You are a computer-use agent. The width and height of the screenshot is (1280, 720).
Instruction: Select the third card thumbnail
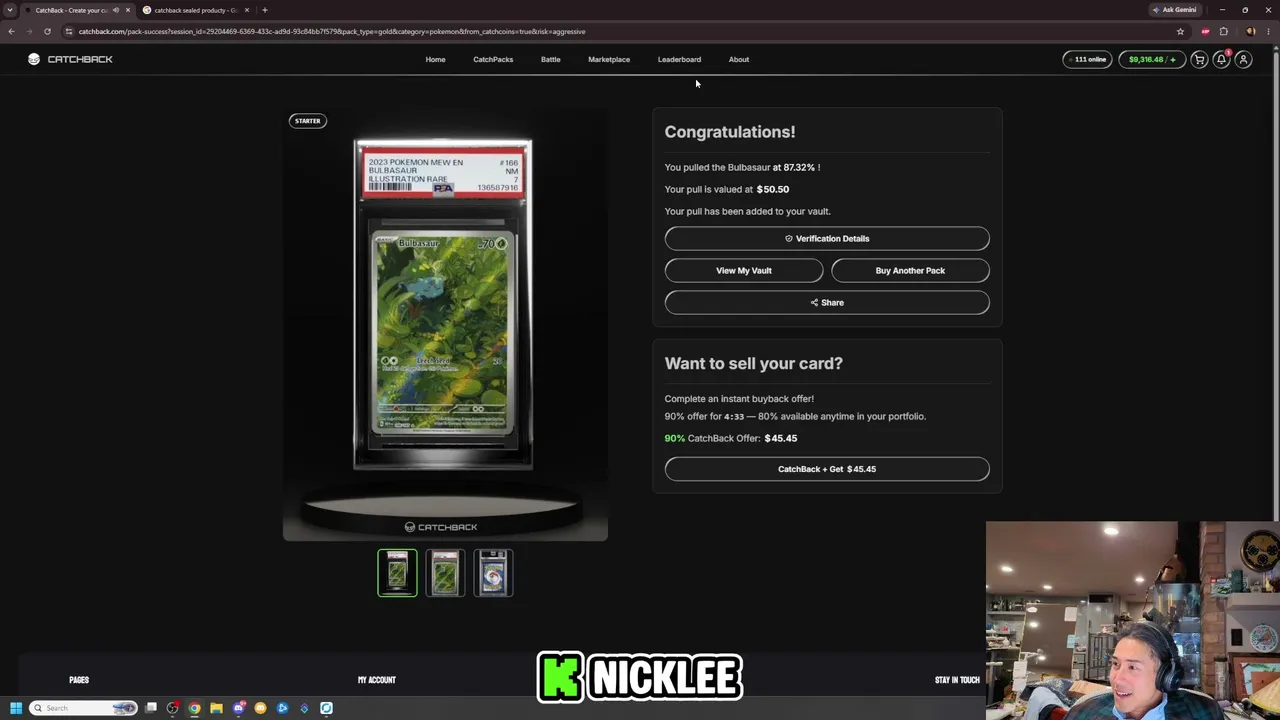[493, 572]
